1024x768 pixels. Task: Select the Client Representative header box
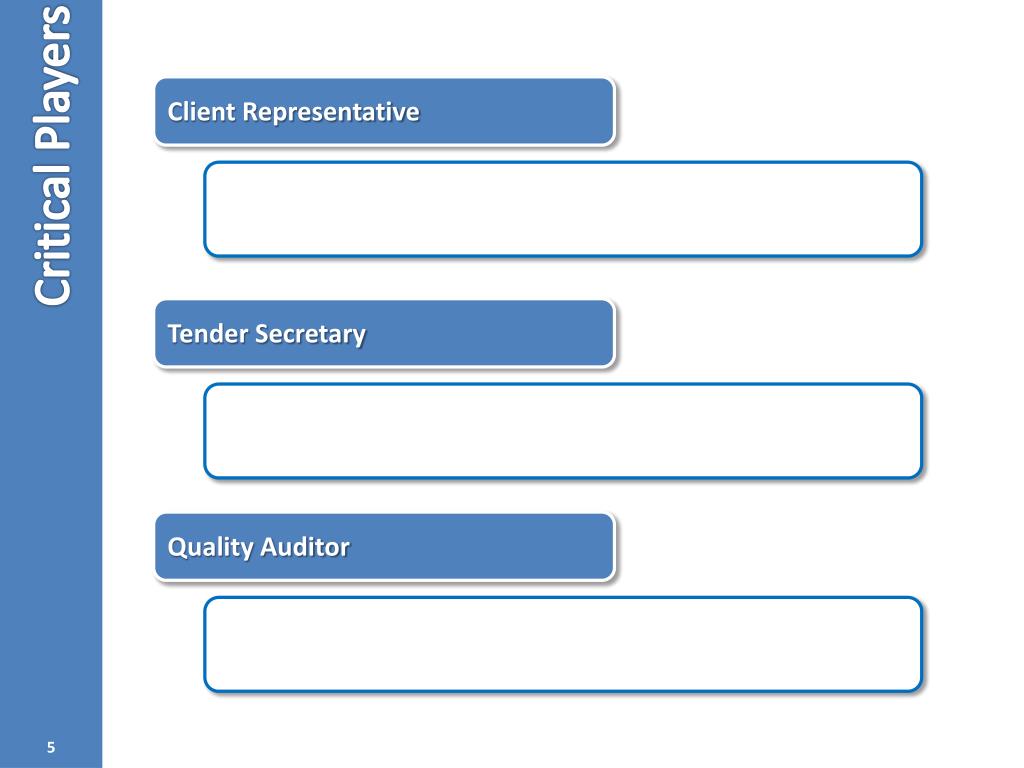point(385,112)
